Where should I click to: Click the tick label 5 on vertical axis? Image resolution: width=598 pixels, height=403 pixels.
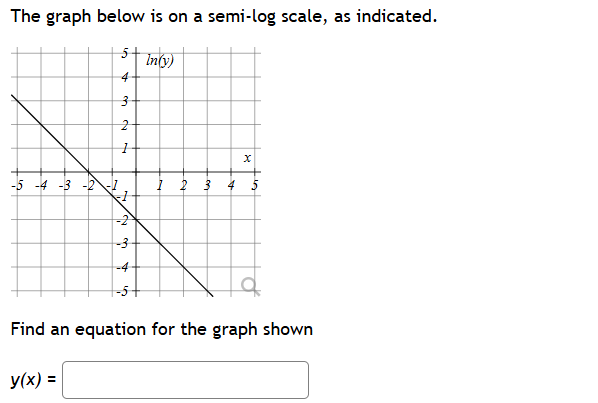pyautogui.click(x=124, y=53)
